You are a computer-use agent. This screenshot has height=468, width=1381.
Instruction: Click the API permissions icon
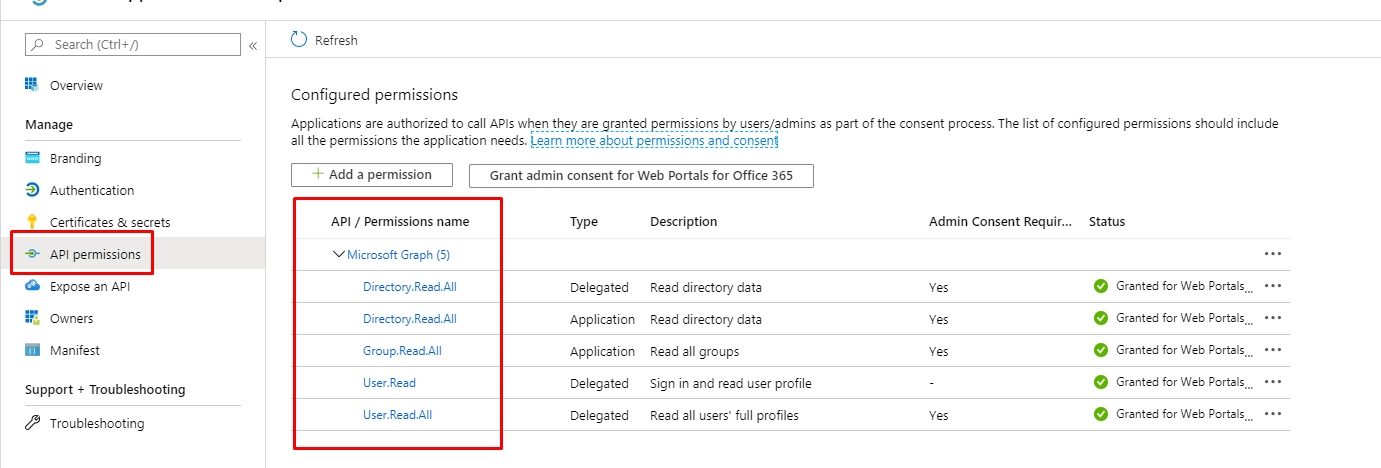[32, 254]
